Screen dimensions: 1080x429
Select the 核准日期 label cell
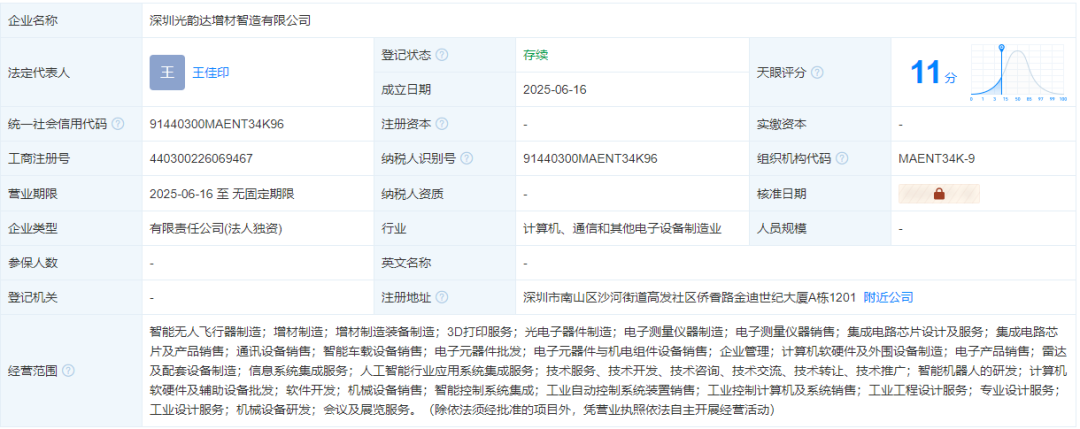(x=820, y=194)
